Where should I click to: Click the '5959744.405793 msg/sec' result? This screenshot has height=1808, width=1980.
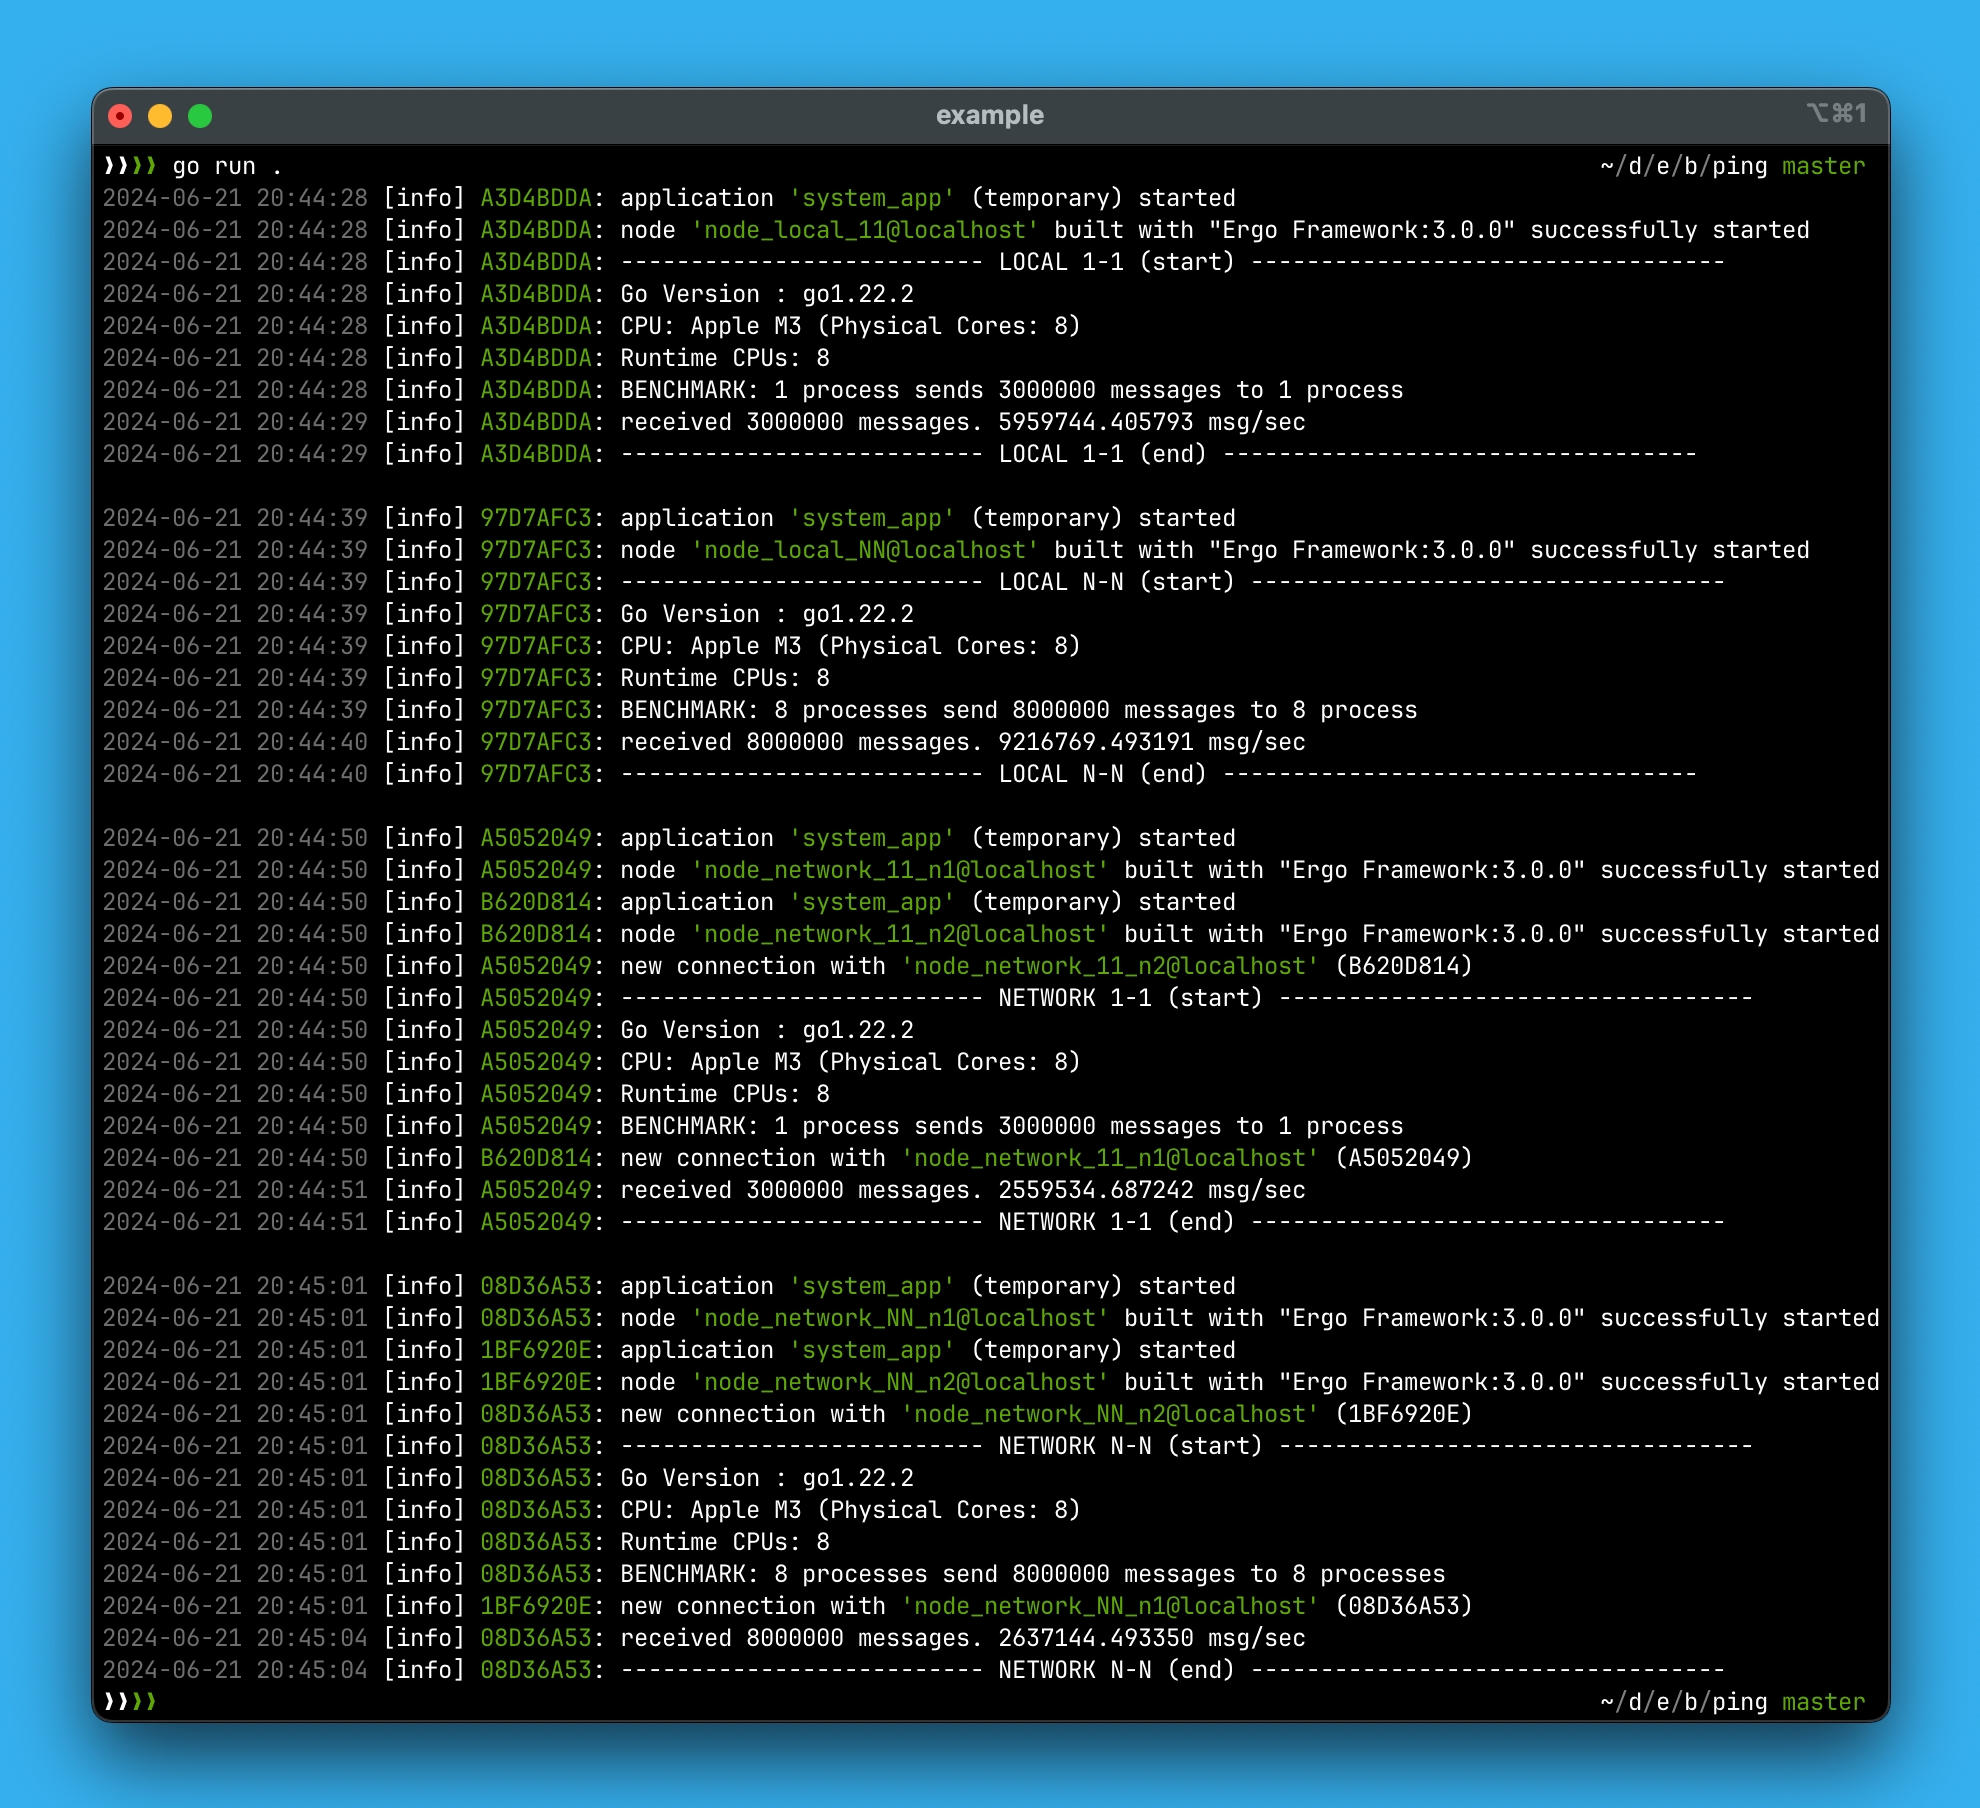coord(1151,422)
